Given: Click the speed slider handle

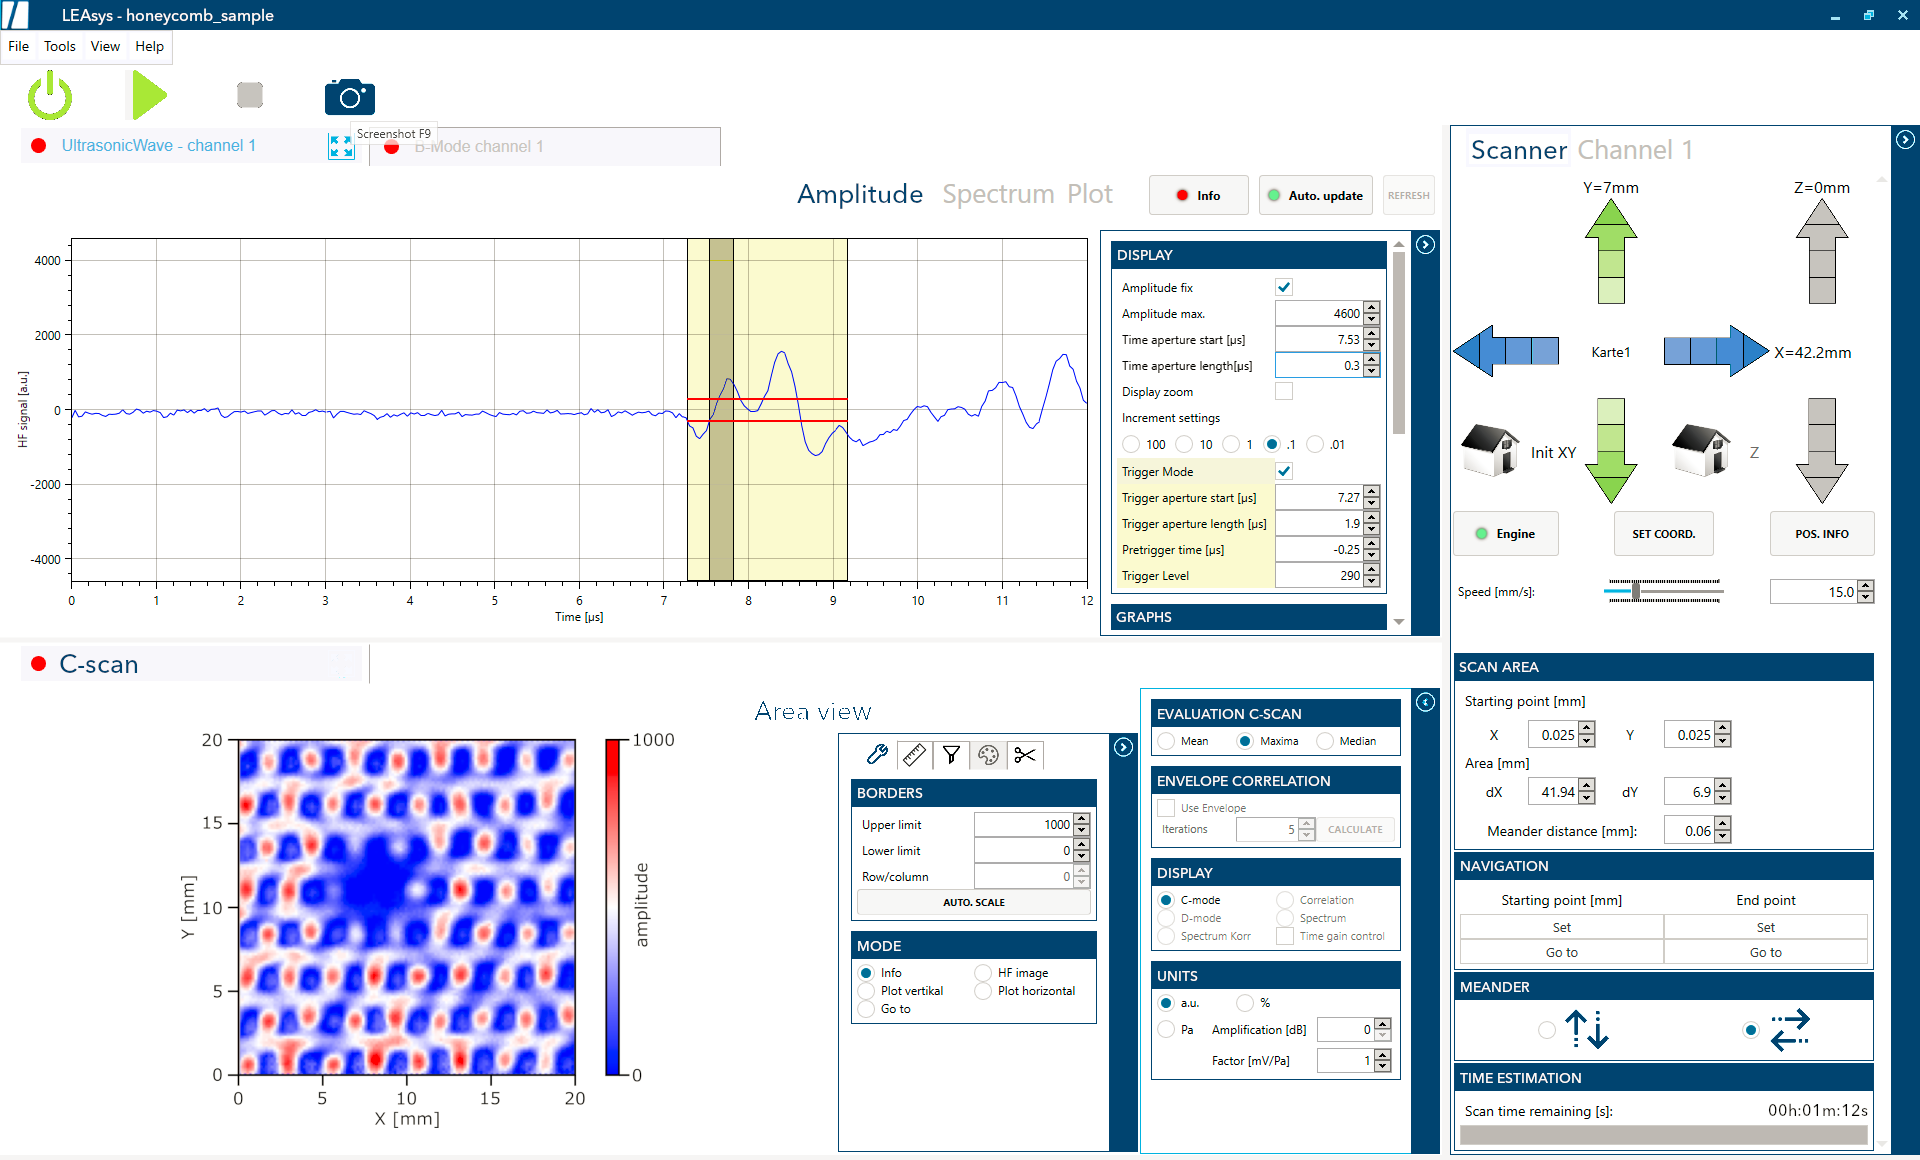Looking at the screenshot, I should [1636, 591].
